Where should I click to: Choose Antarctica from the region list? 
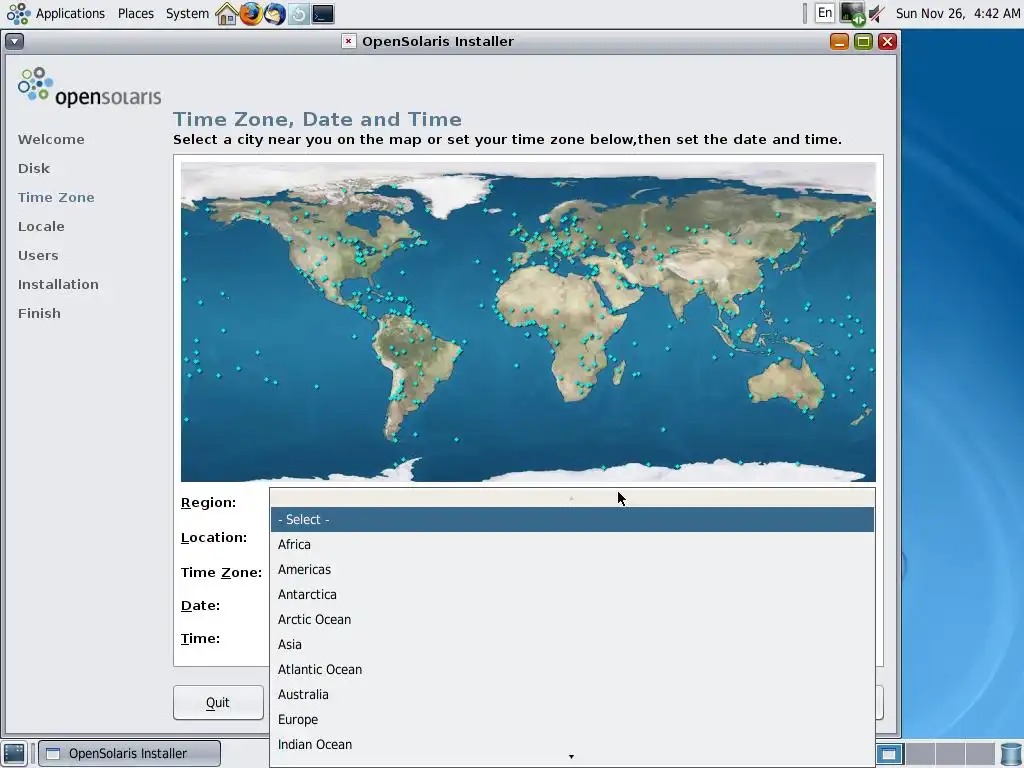click(572, 594)
